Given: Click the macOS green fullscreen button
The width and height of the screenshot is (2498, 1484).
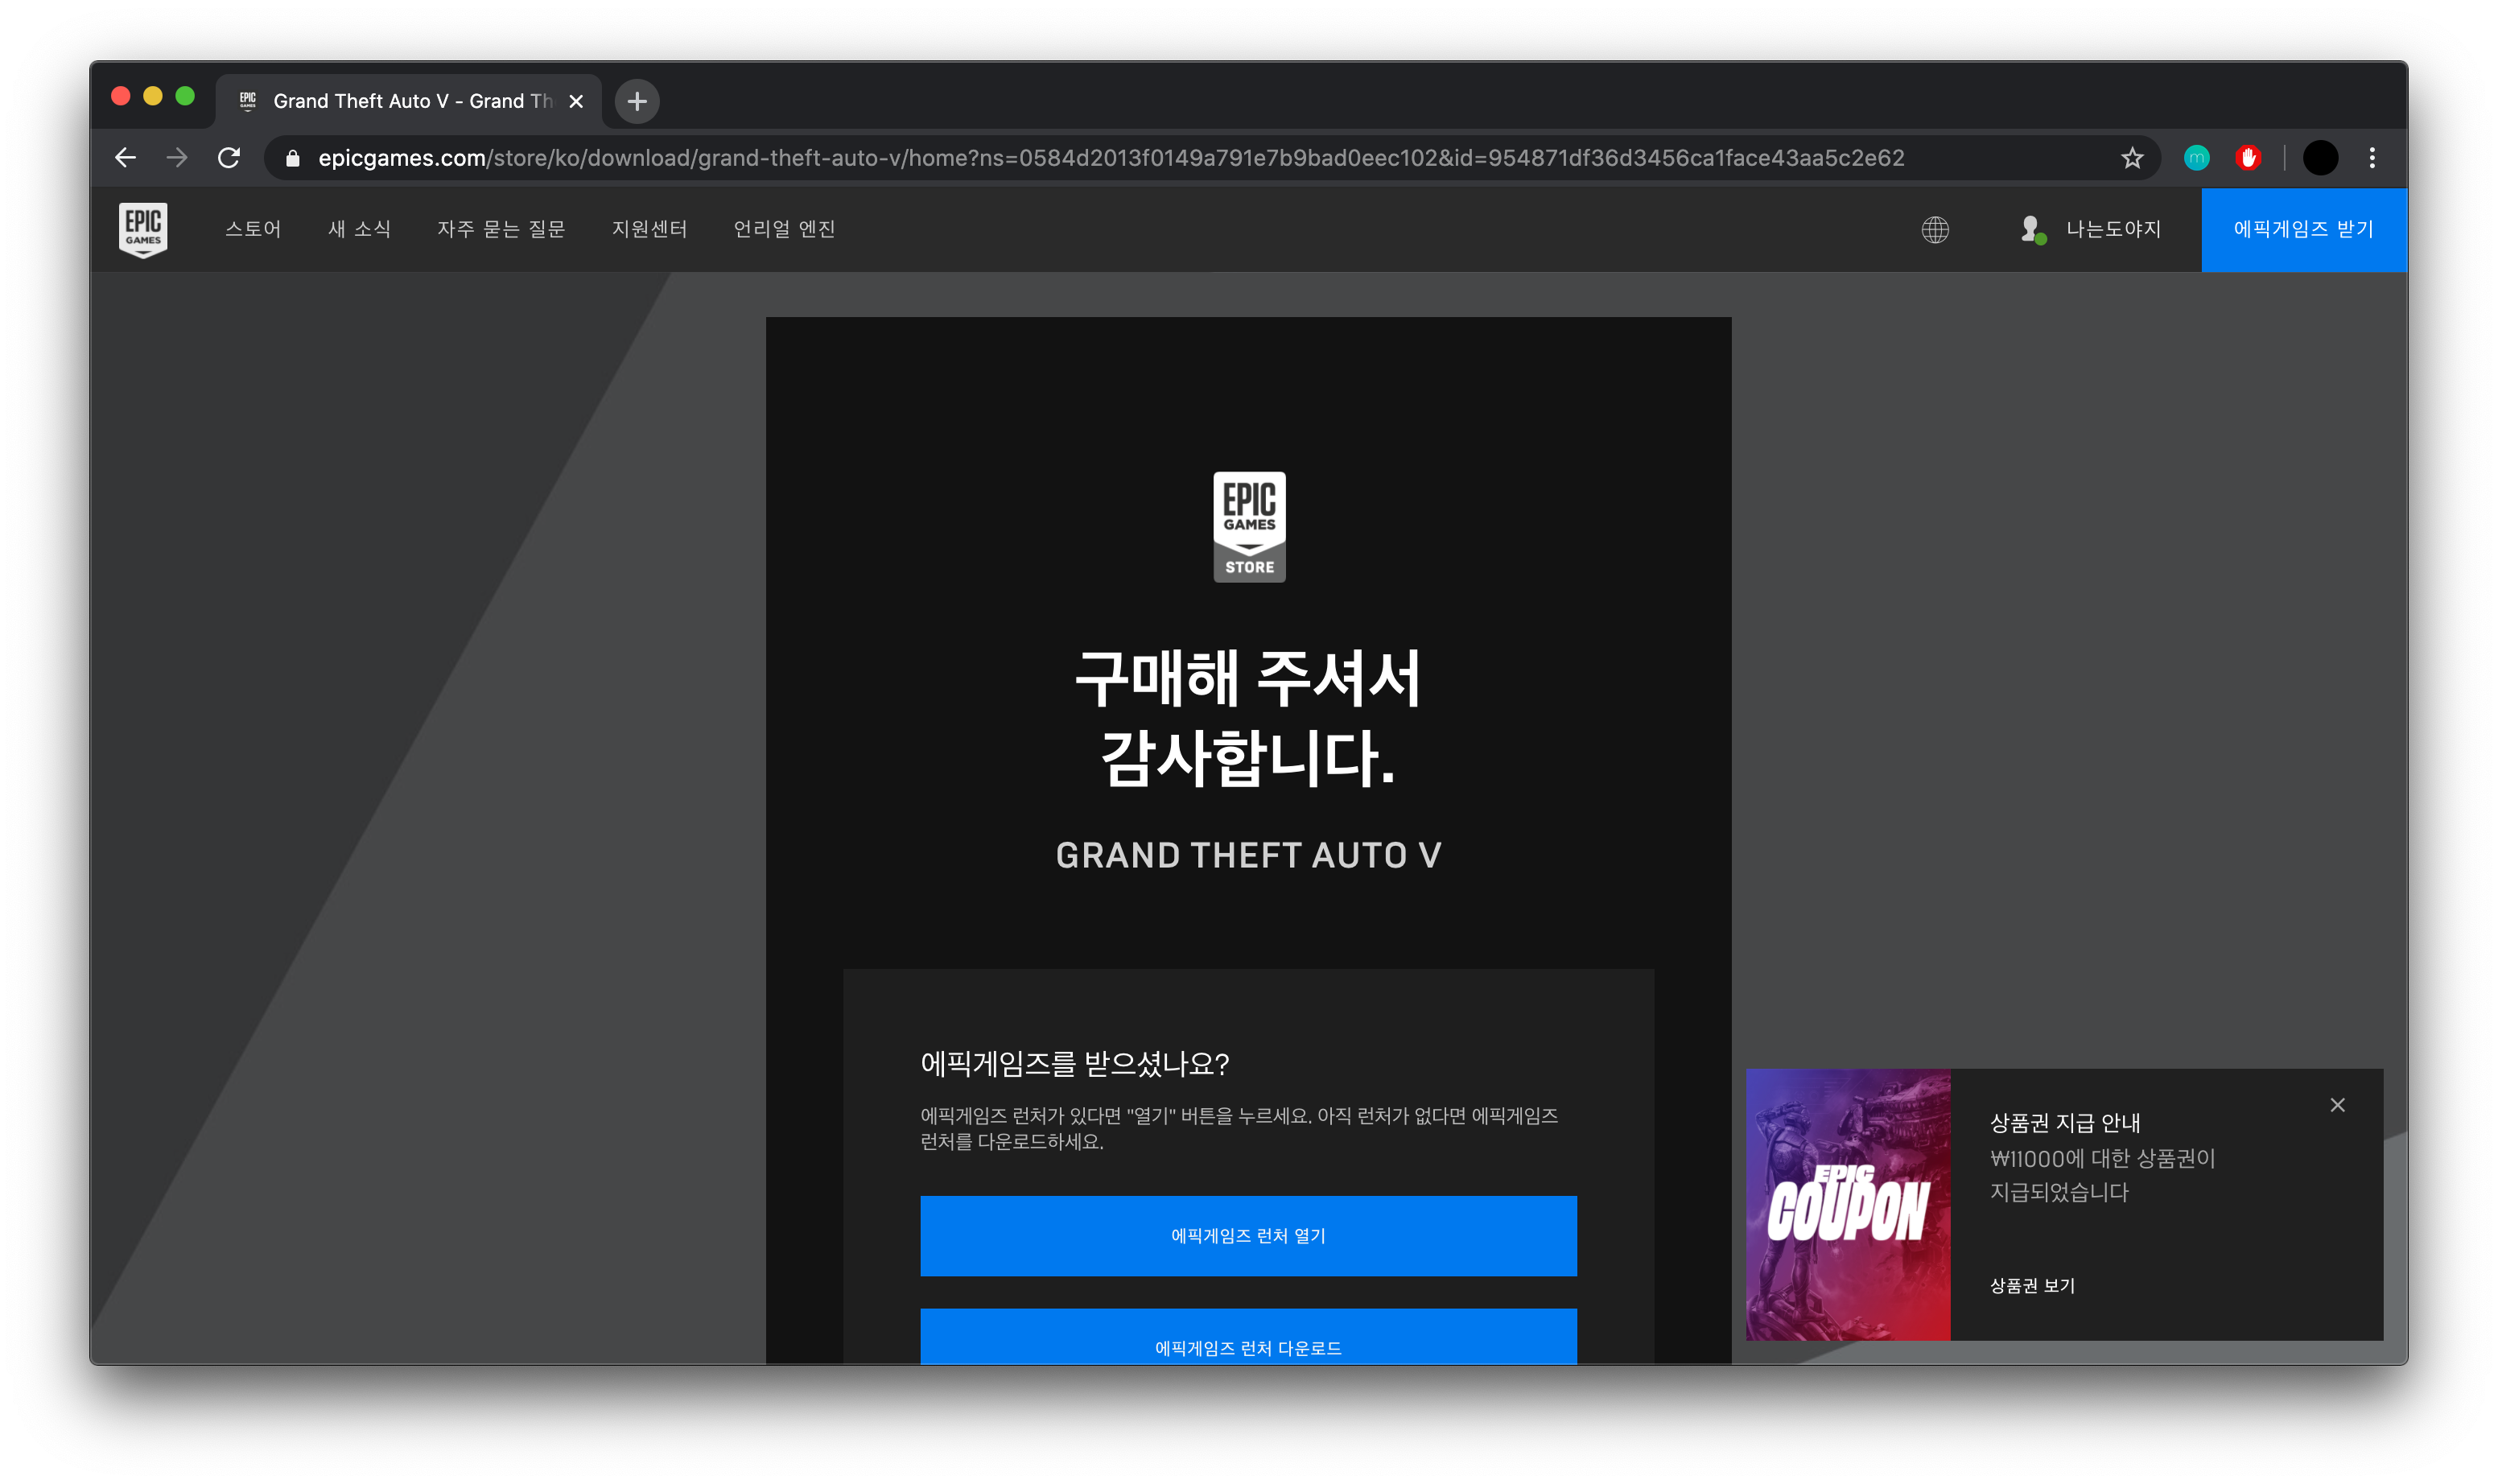Looking at the screenshot, I should click(185, 96).
